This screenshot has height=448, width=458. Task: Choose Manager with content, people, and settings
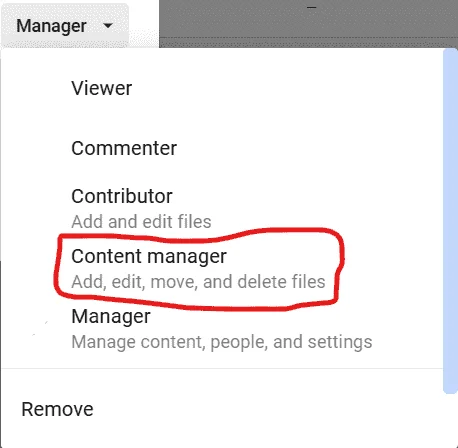pyautogui.click(x=222, y=328)
